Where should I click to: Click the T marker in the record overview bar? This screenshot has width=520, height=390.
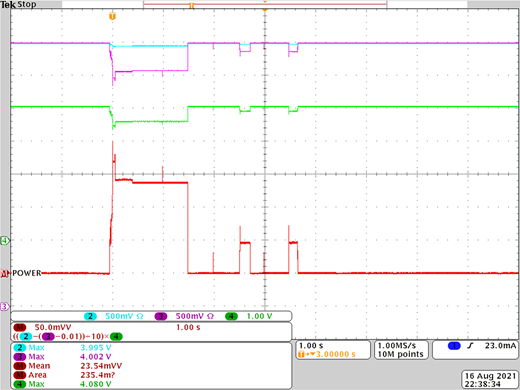pos(191,6)
